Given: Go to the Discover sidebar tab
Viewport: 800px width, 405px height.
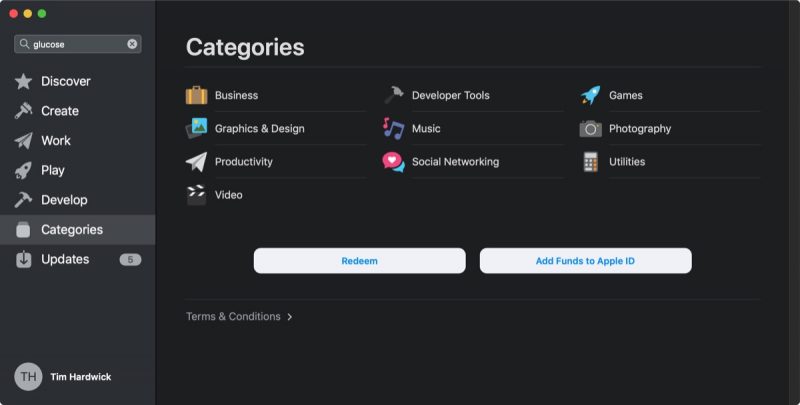Looking at the screenshot, I should pos(65,81).
